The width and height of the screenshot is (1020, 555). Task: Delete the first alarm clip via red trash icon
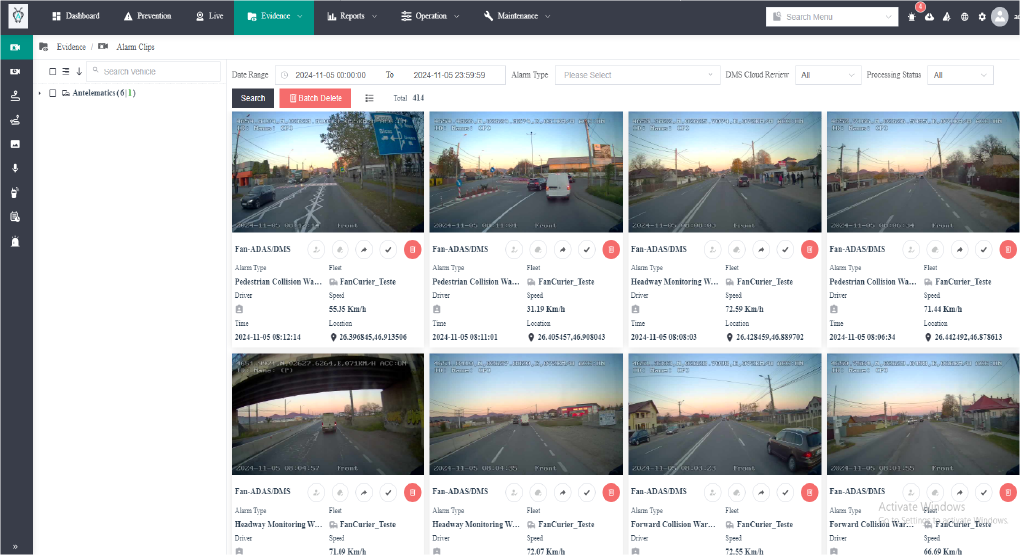tap(412, 249)
